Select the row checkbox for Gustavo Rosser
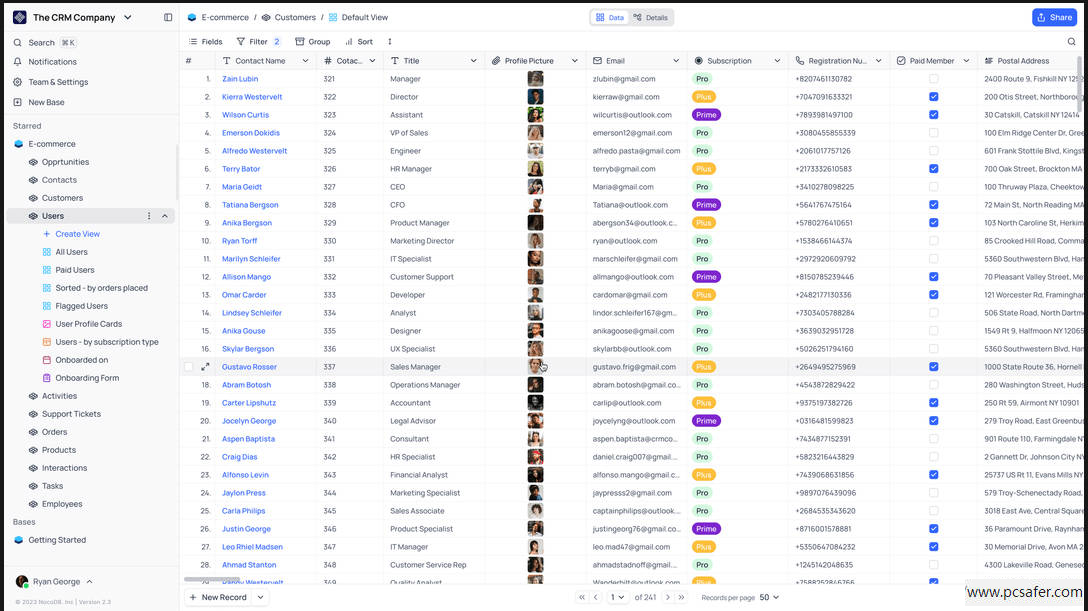This screenshot has width=1088, height=611. (188, 367)
